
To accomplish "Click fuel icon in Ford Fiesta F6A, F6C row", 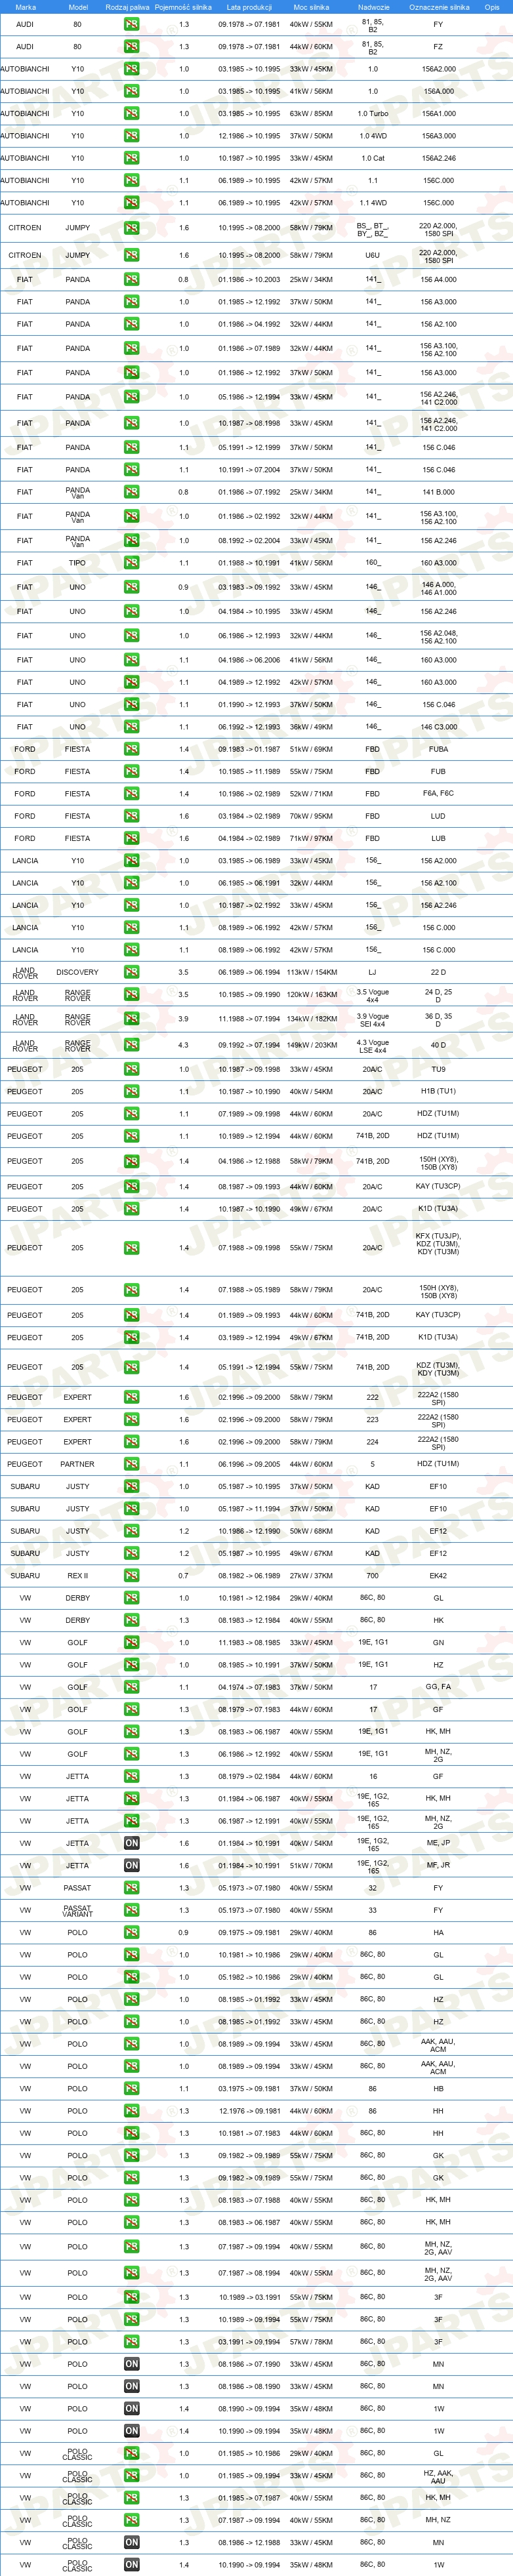I will click(x=131, y=794).
